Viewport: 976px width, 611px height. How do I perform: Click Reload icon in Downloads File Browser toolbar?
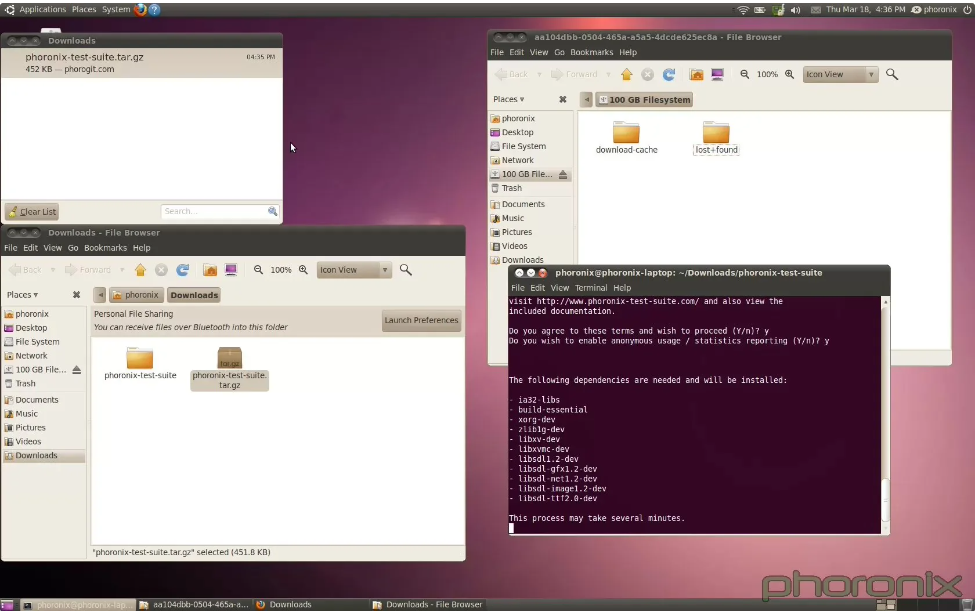(x=183, y=270)
